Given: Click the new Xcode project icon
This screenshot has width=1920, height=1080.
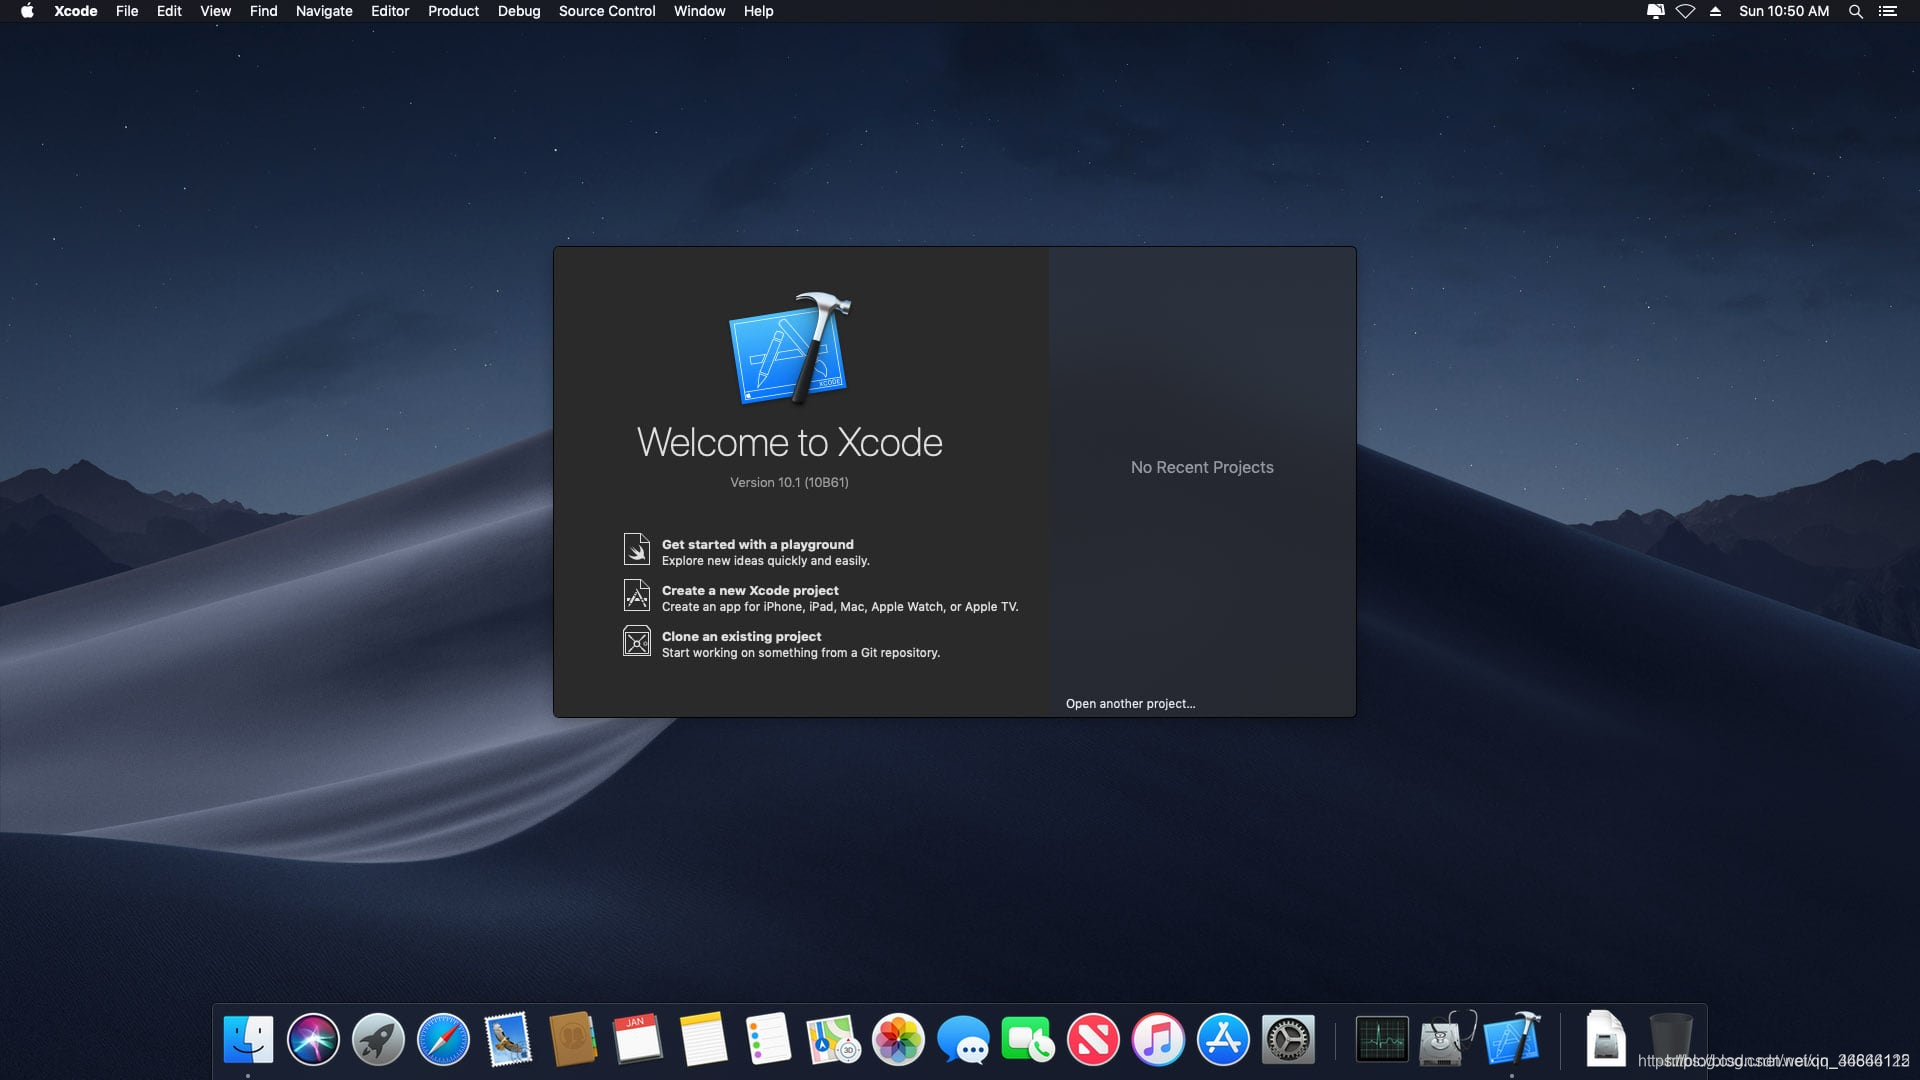Looking at the screenshot, I should [636, 595].
